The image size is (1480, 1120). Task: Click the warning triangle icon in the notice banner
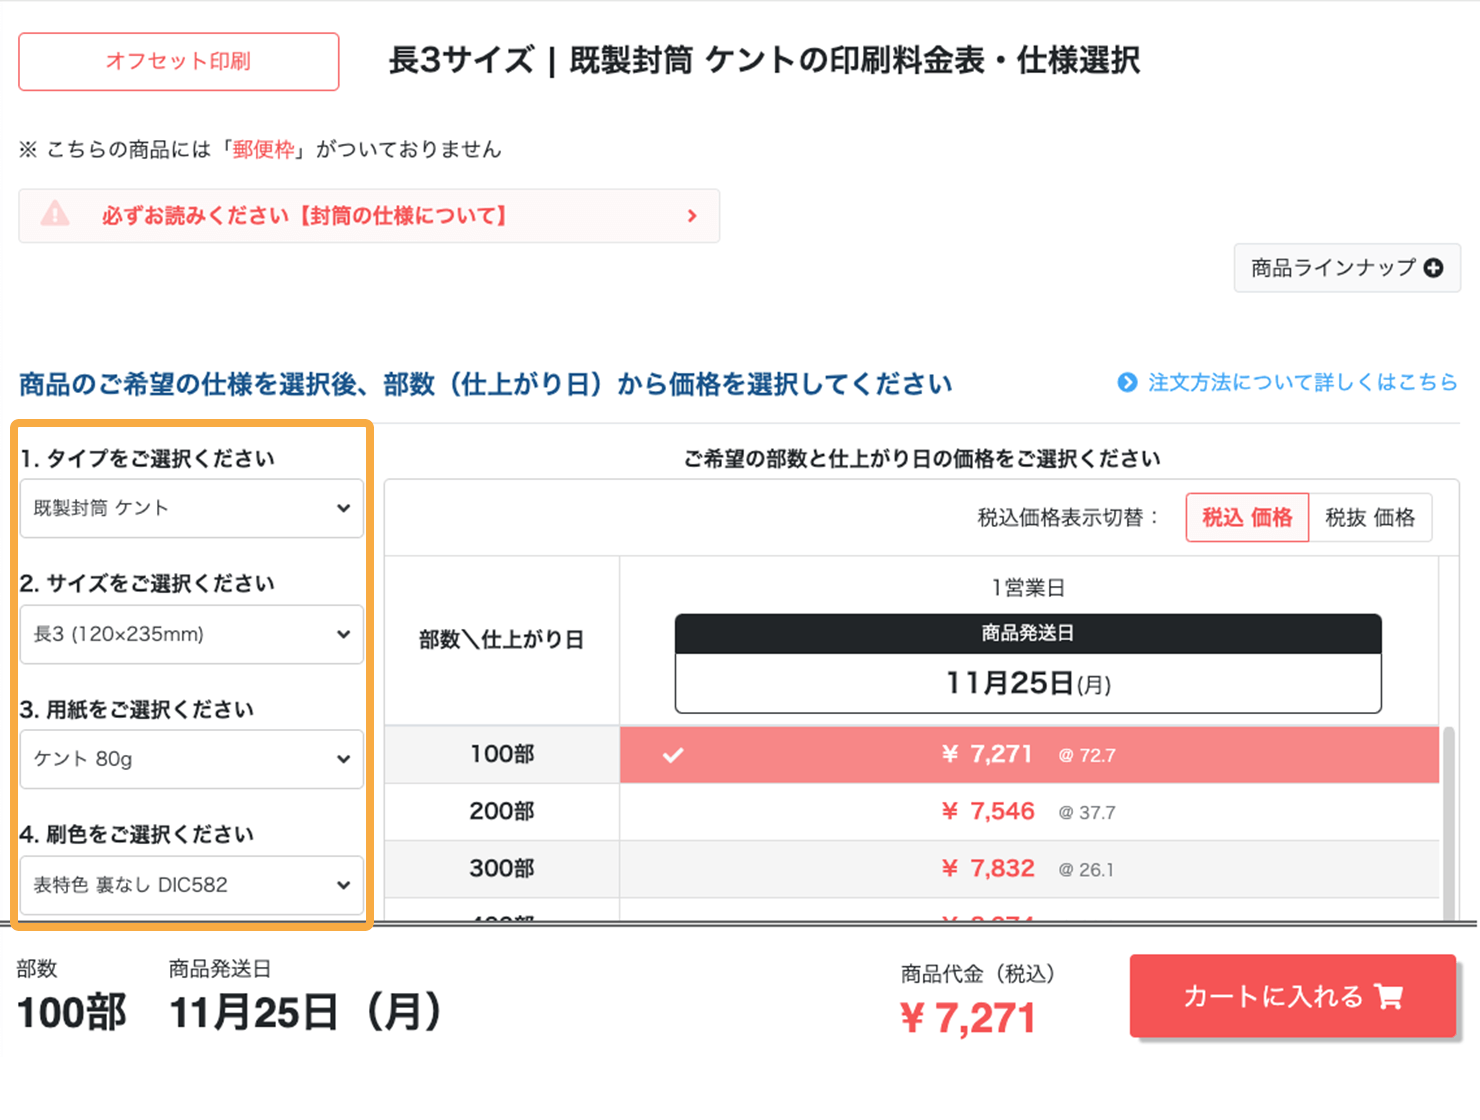click(56, 215)
